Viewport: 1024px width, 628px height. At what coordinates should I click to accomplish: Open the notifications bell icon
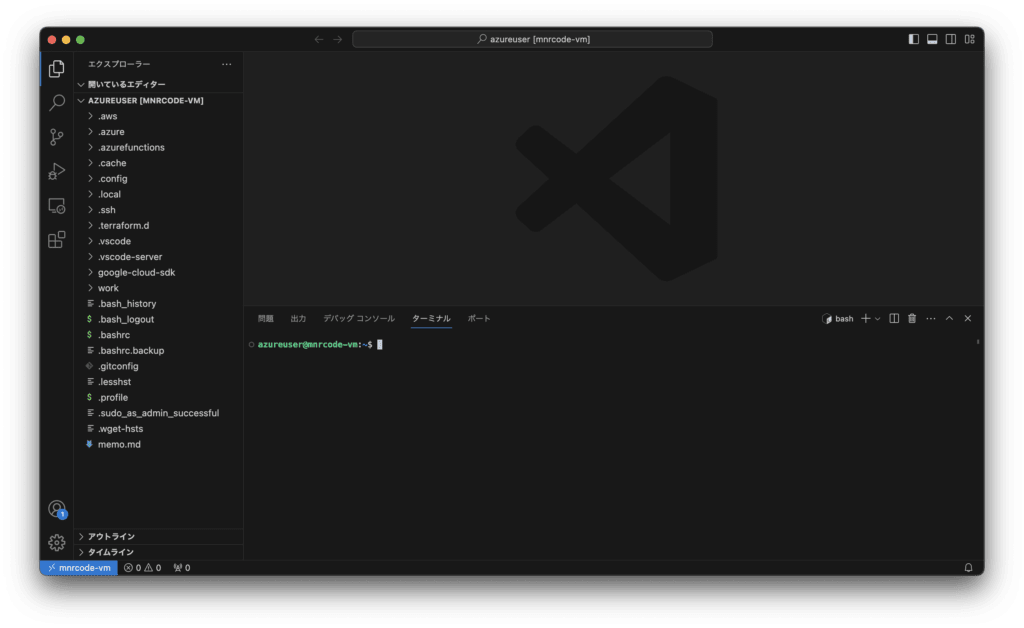point(968,568)
